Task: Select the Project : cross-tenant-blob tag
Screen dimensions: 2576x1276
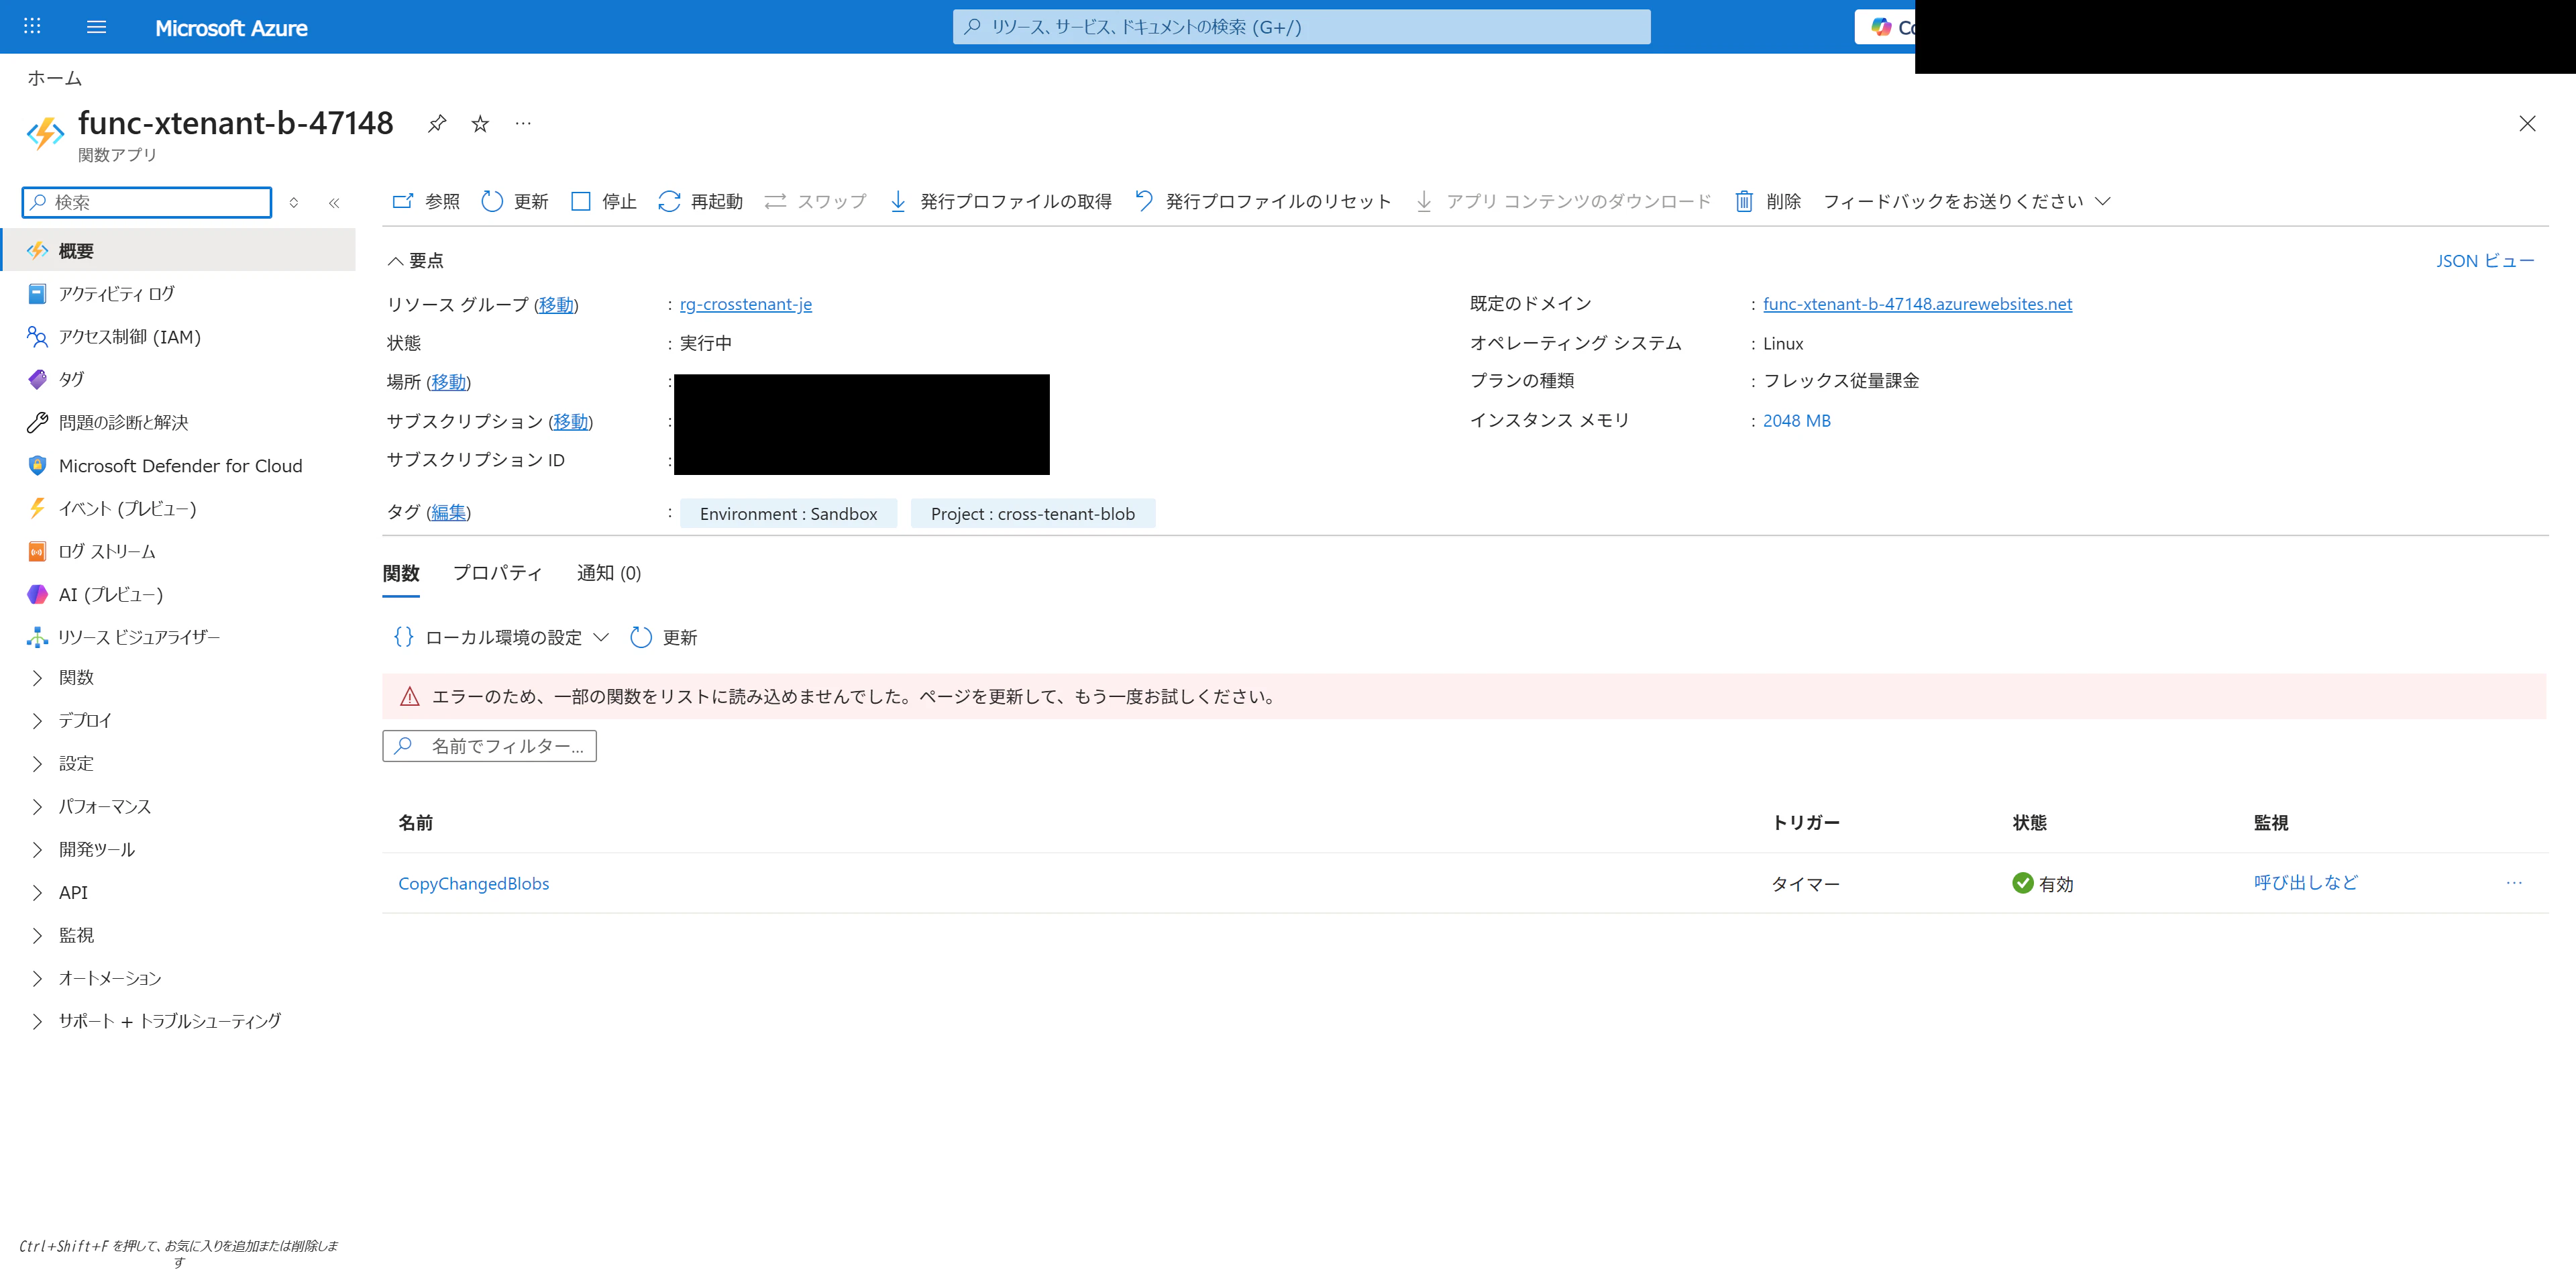Action: click(1033, 513)
